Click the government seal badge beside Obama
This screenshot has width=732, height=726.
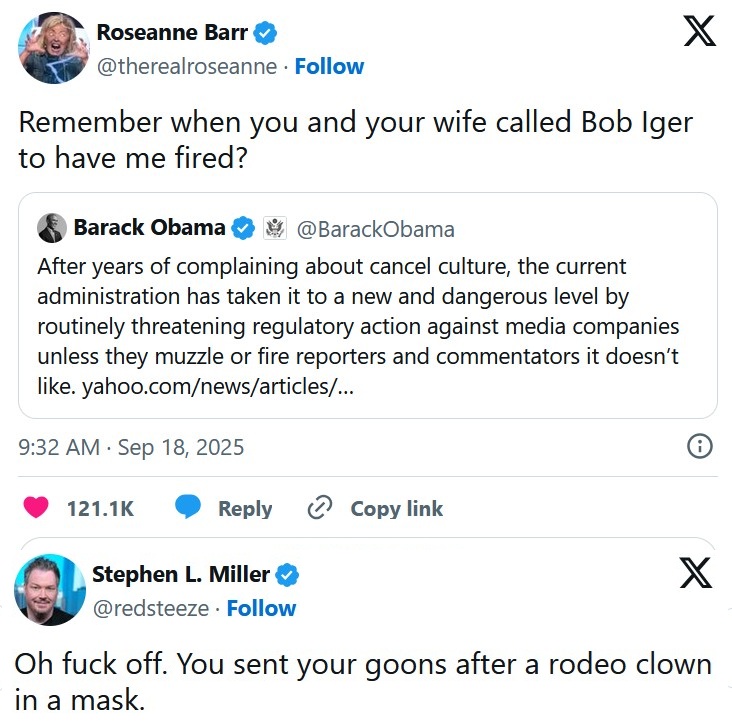[x=275, y=228]
